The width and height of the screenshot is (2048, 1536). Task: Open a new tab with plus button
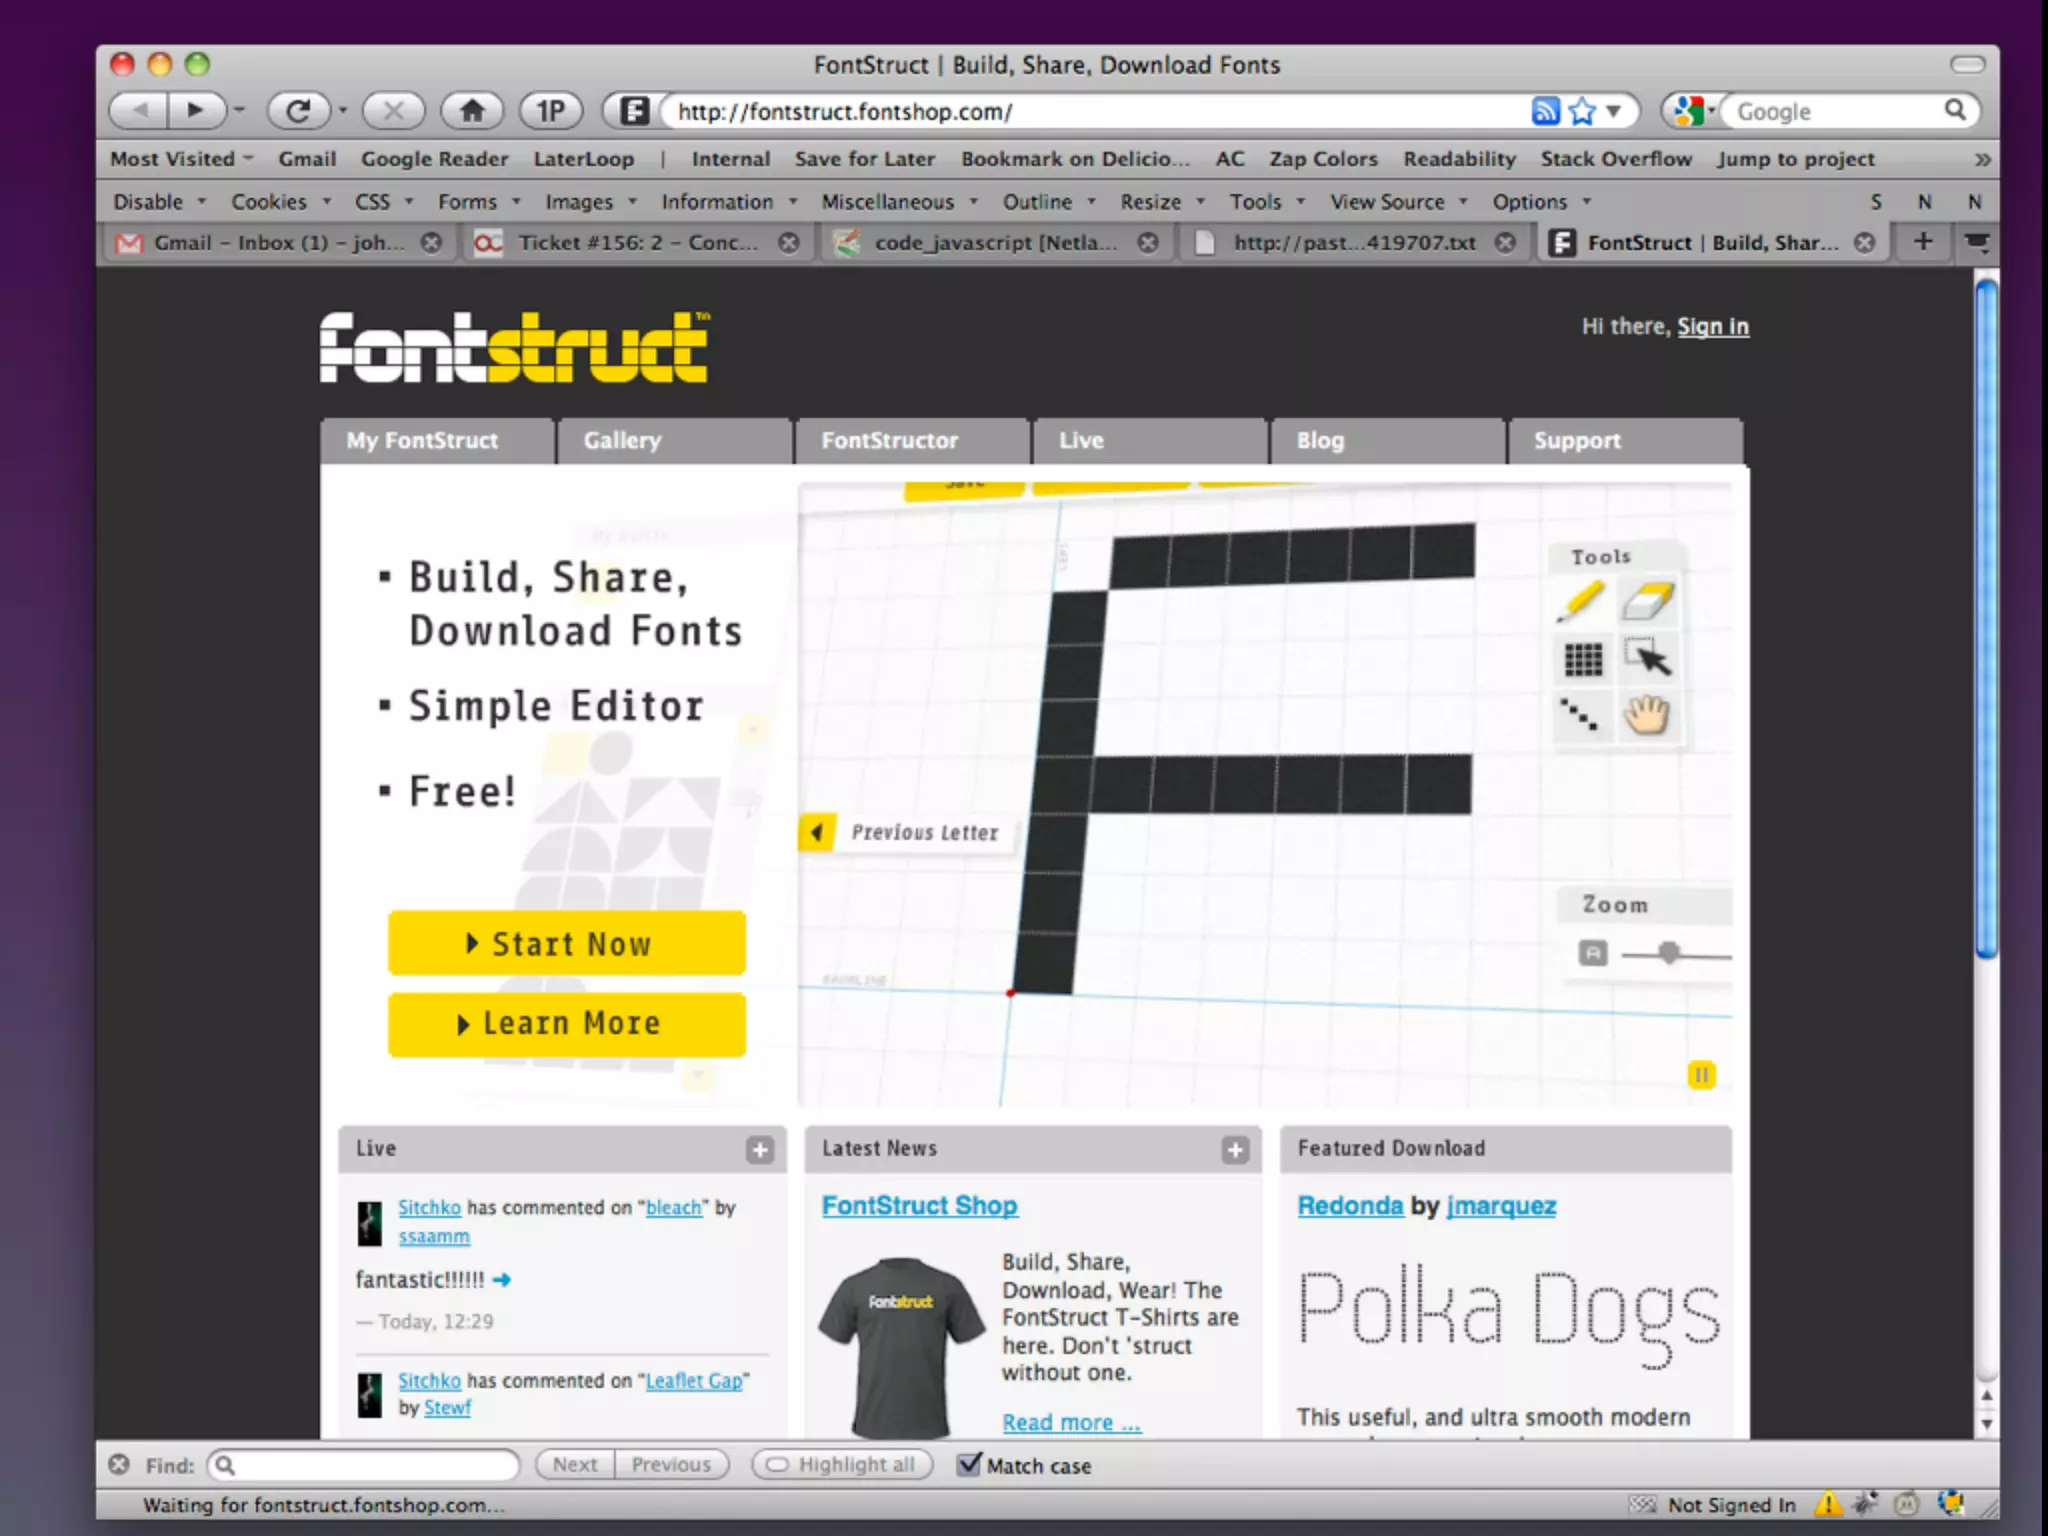click(1923, 242)
